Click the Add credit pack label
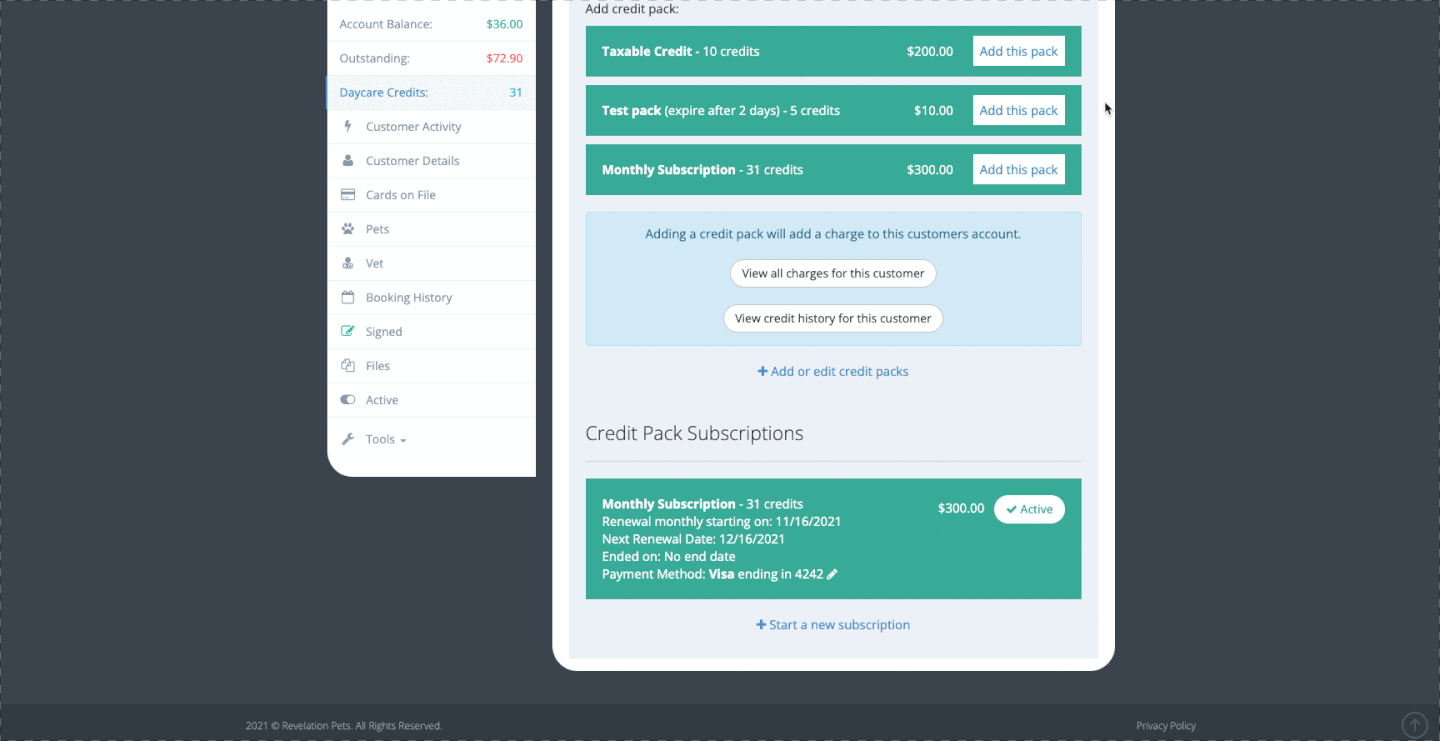The image size is (1440, 741). (x=632, y=9)
